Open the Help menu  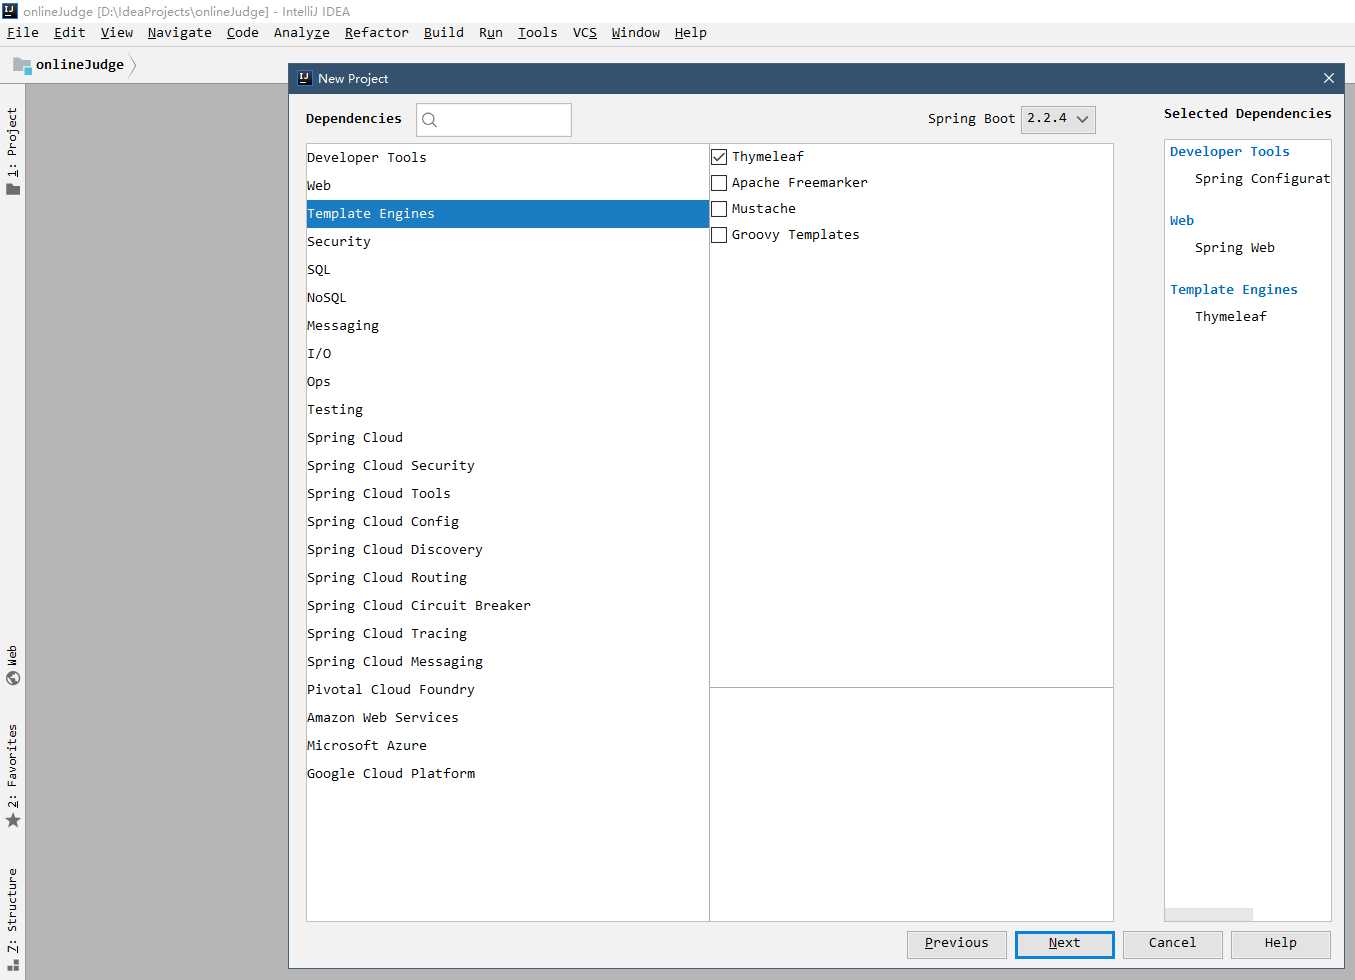pyautogui.click(x=691, y=32)
